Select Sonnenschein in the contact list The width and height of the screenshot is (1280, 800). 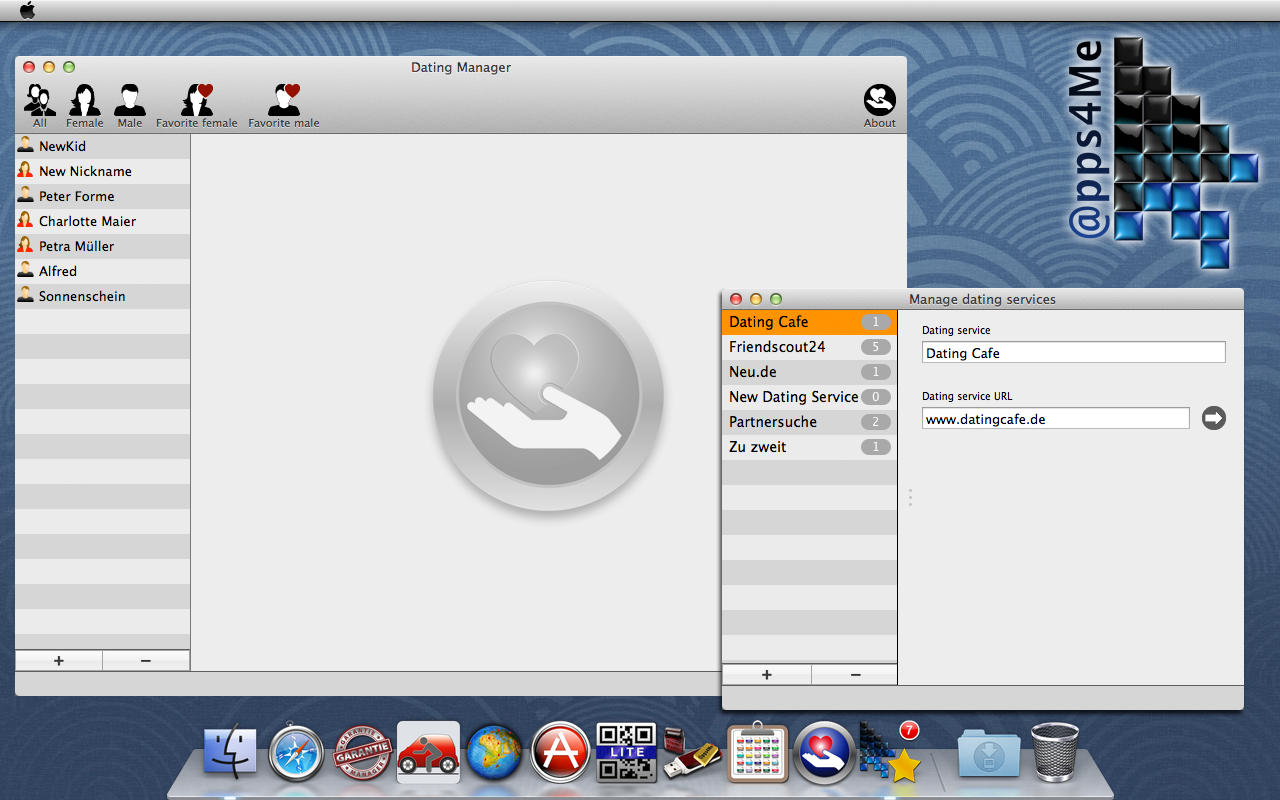point(82,296)
